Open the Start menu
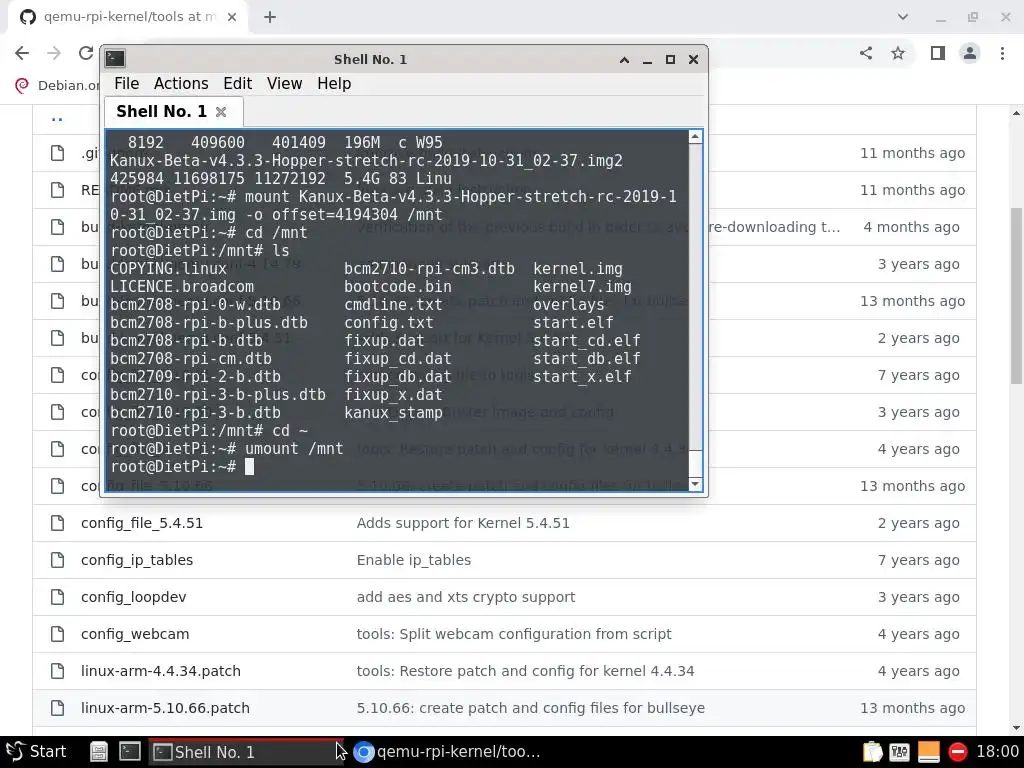Image resolution: width=1024 pixels, height=768 pixels. tap(37, 752)
